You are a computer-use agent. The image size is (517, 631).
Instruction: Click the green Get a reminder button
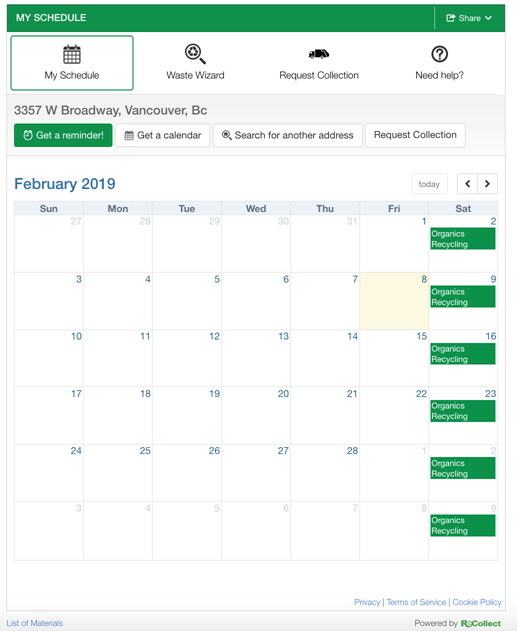pos(63,135)
